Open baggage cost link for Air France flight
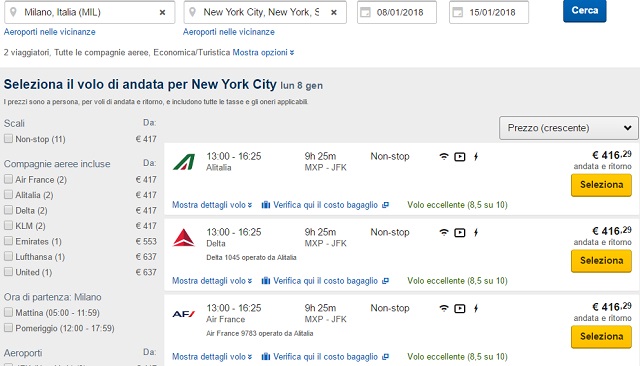The image size is (640, 366). point(325,357)
